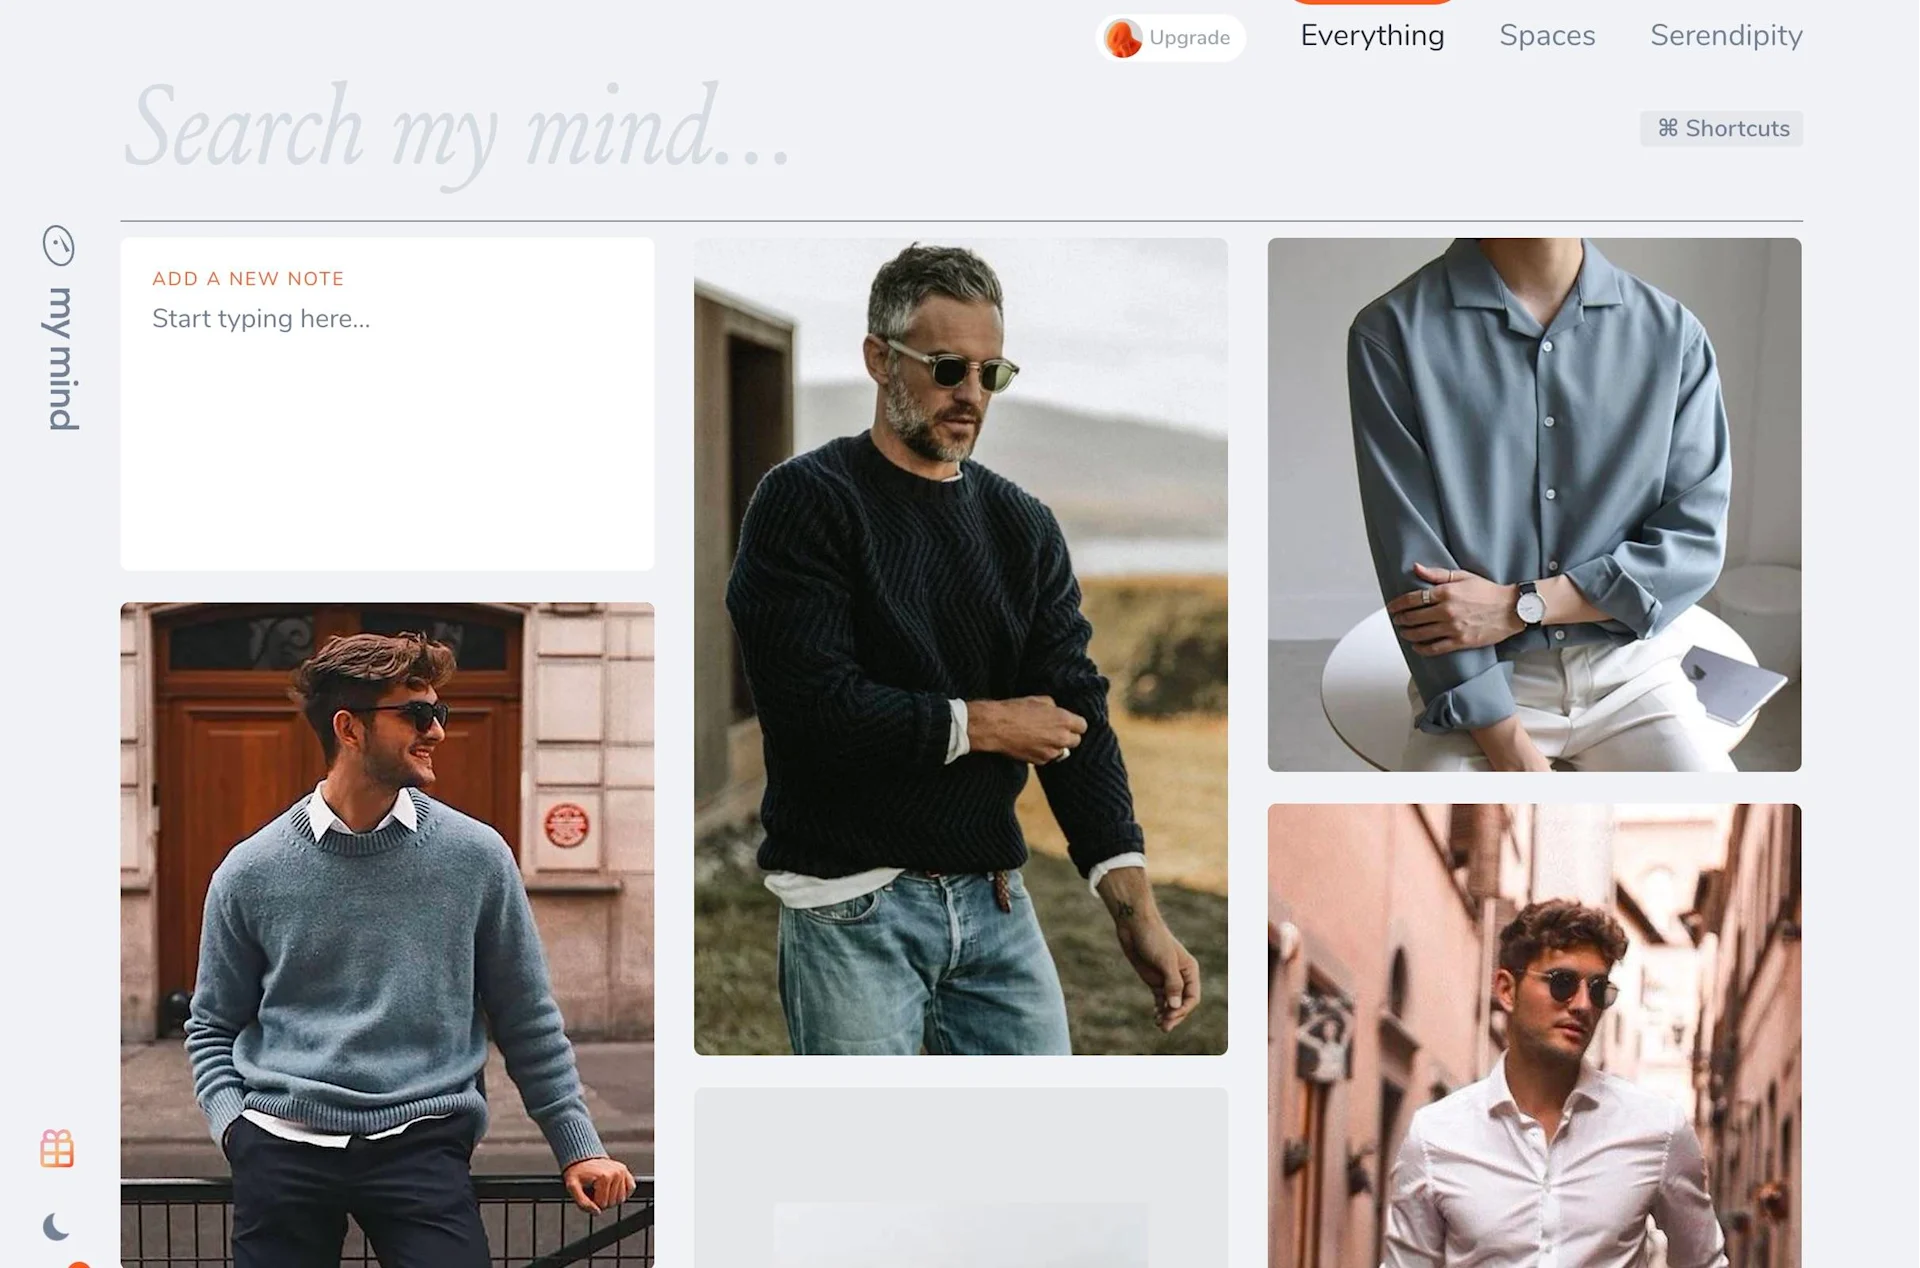1920x1268 pixels.
Task: Open the Shortcuts button
Action: click(x=1721, y=129)
